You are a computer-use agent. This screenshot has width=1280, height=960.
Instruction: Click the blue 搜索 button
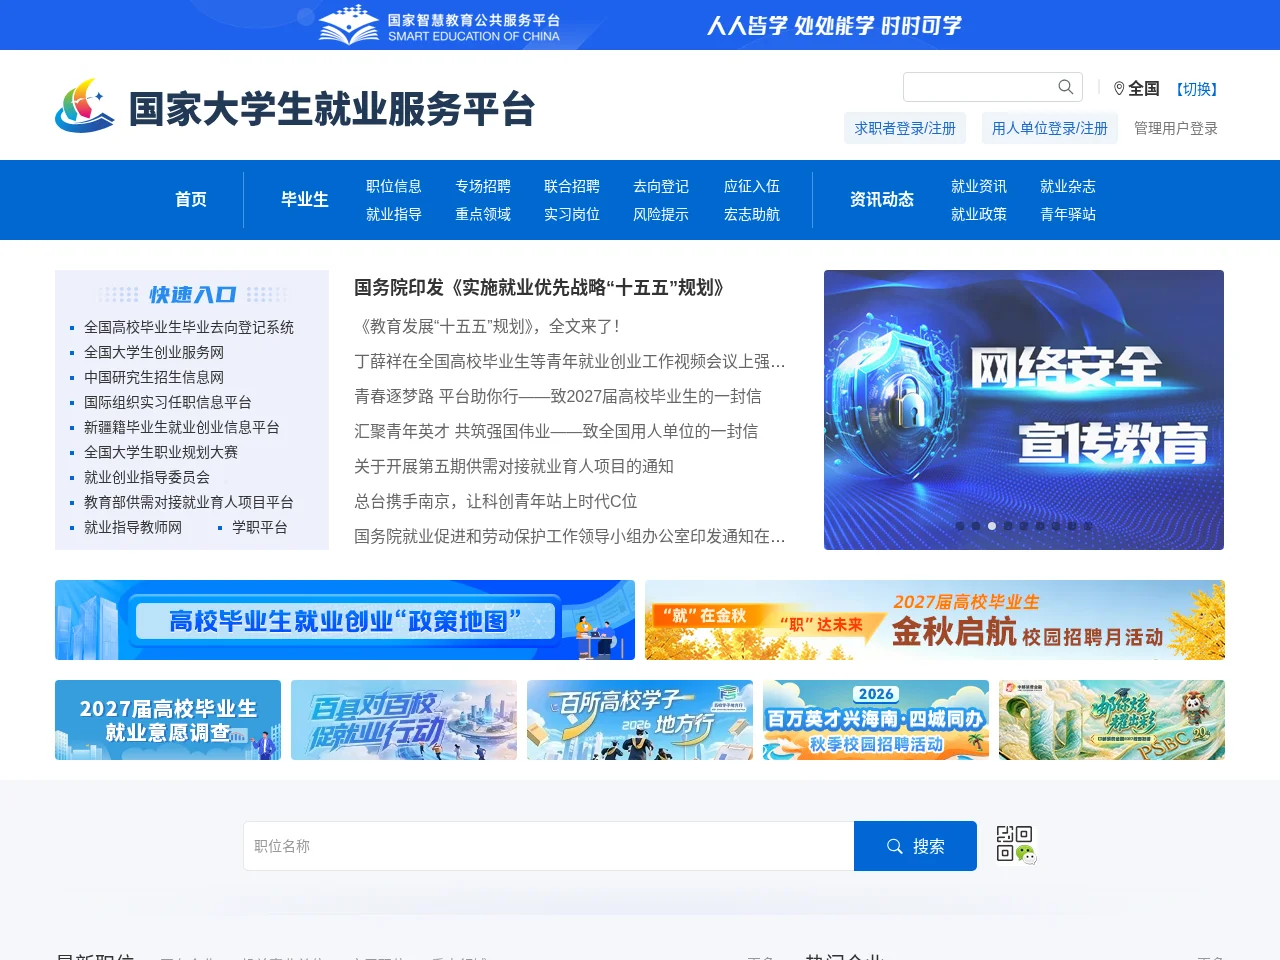(915, 846)
